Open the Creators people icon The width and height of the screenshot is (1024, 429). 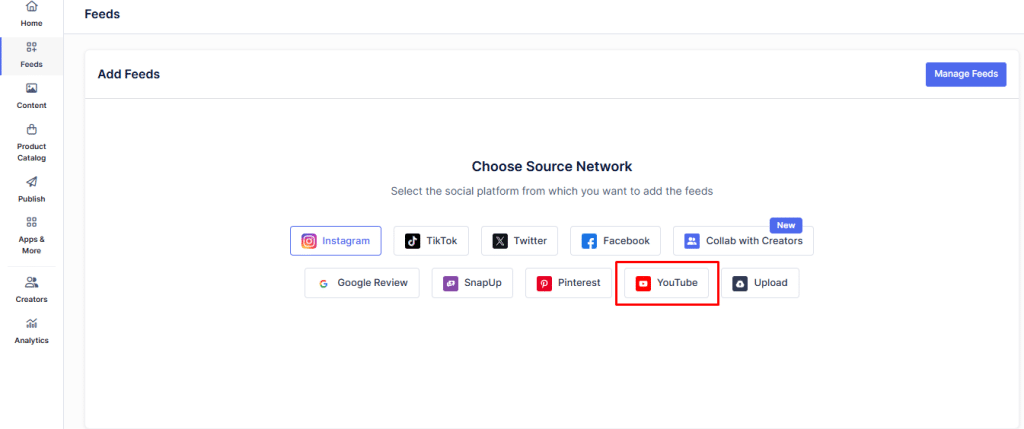click(31, 282)
